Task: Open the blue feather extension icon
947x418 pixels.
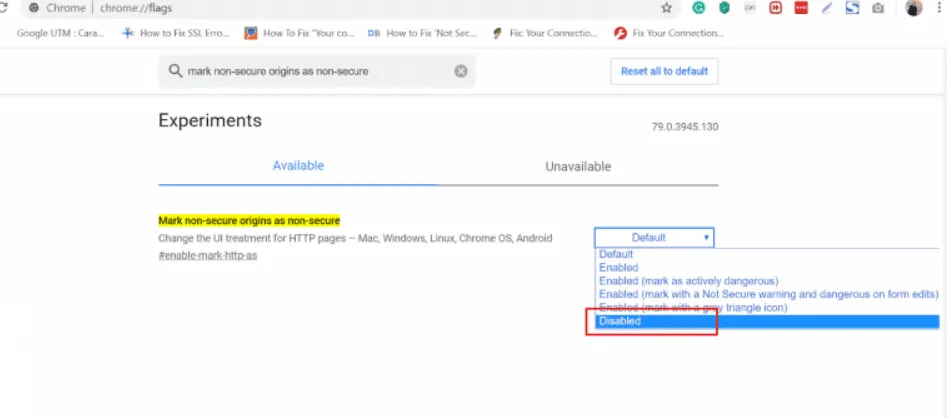Action: [827, 8]
